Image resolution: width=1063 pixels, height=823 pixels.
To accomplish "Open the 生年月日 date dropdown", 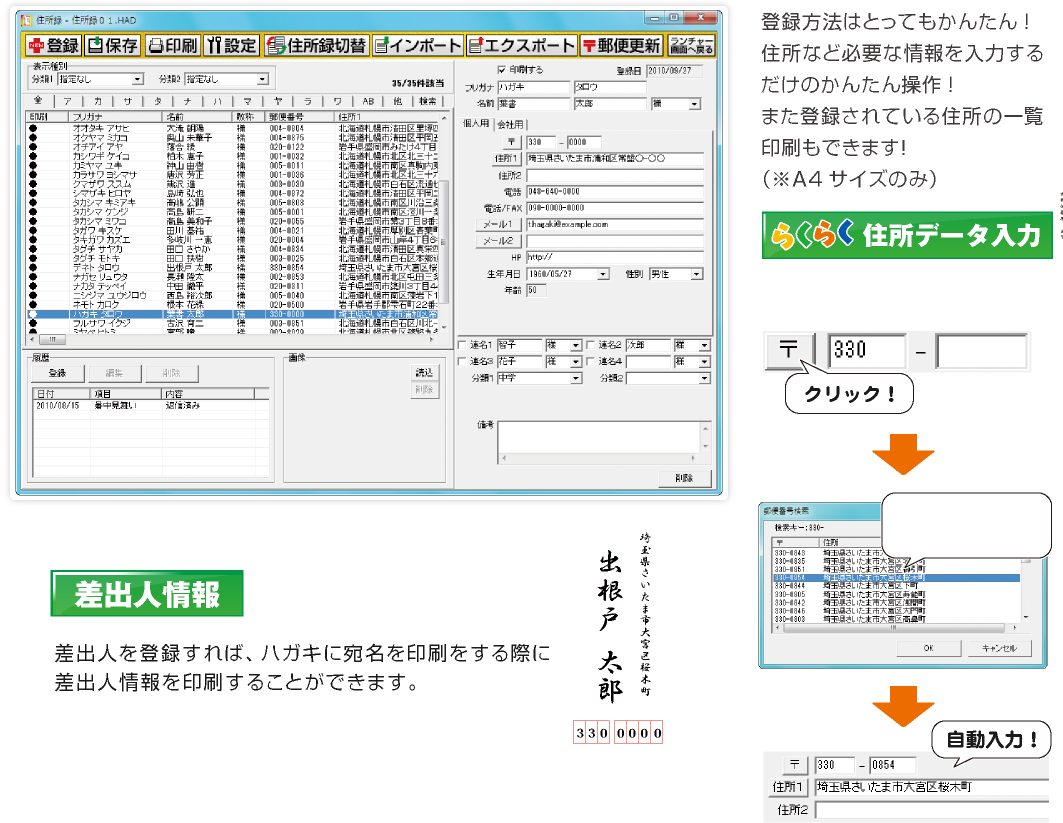I will (602, 273).
